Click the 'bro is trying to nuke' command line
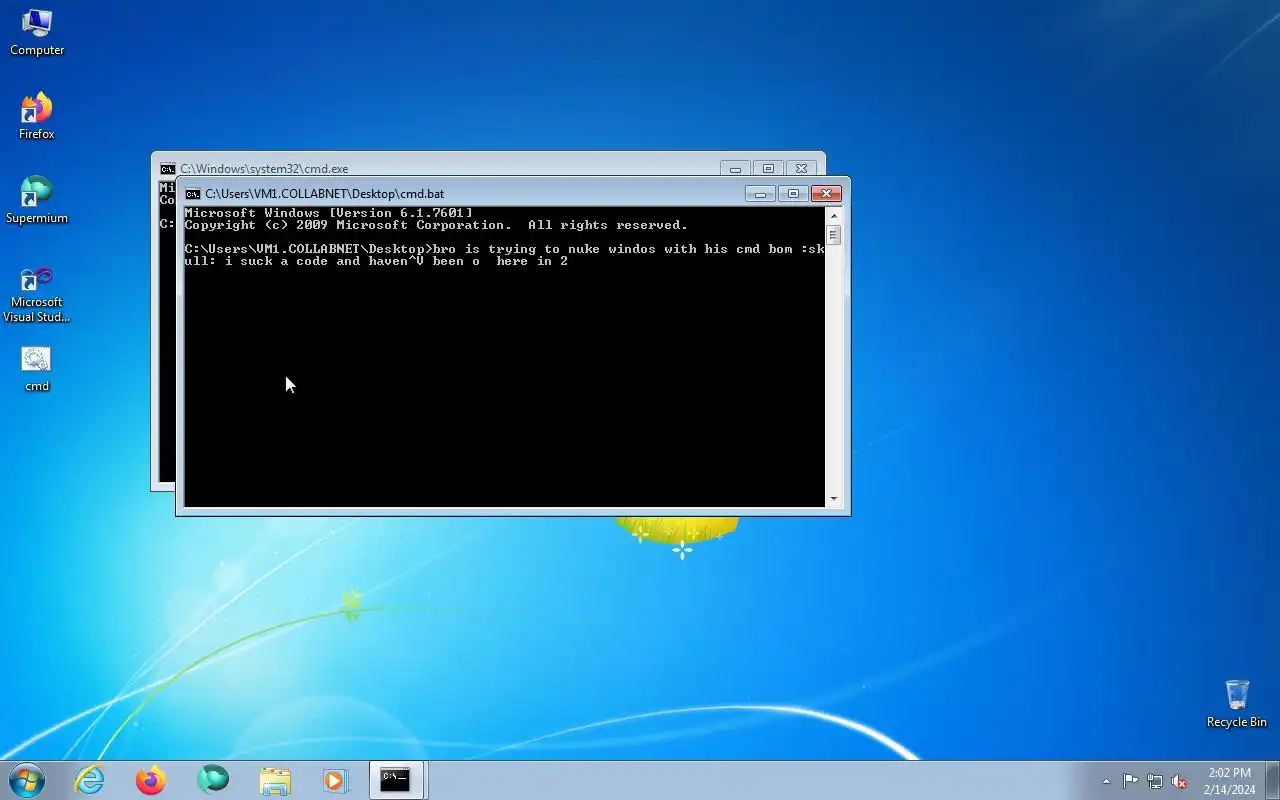1280x800 pixels. click(x=505, y=255)
